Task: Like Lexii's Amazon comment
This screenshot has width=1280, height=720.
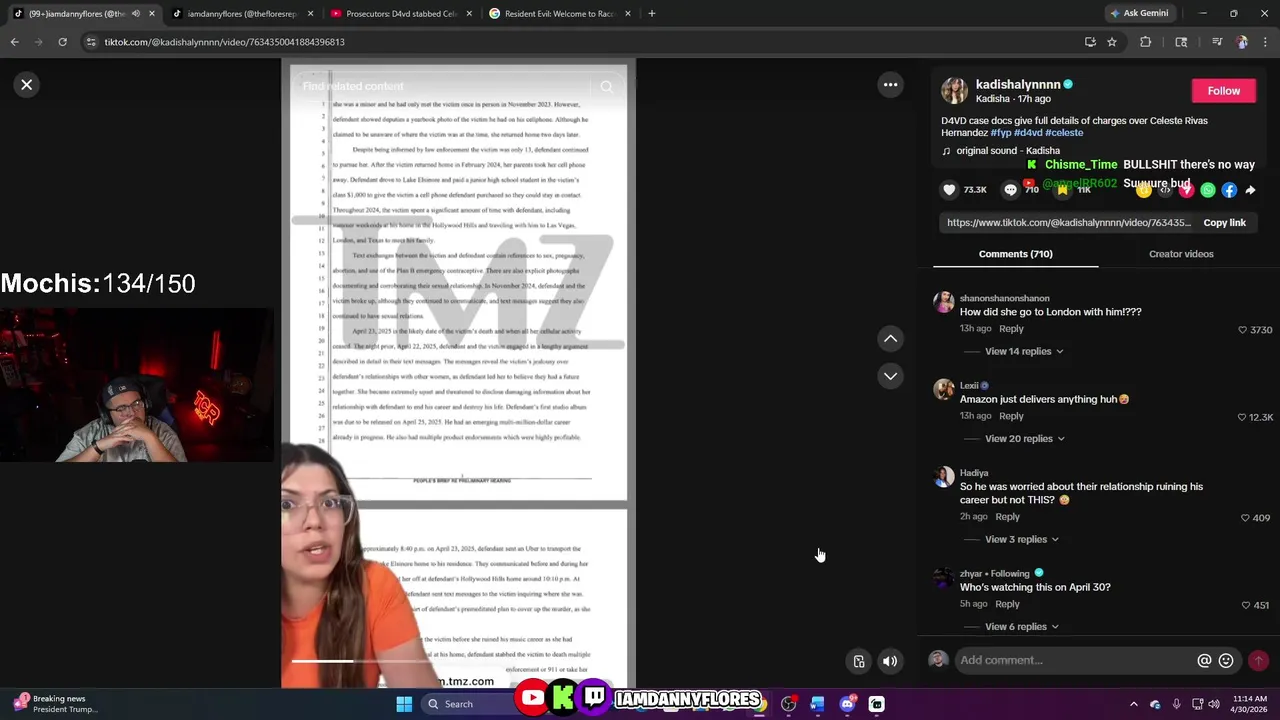Action: tap(1243, 417)
